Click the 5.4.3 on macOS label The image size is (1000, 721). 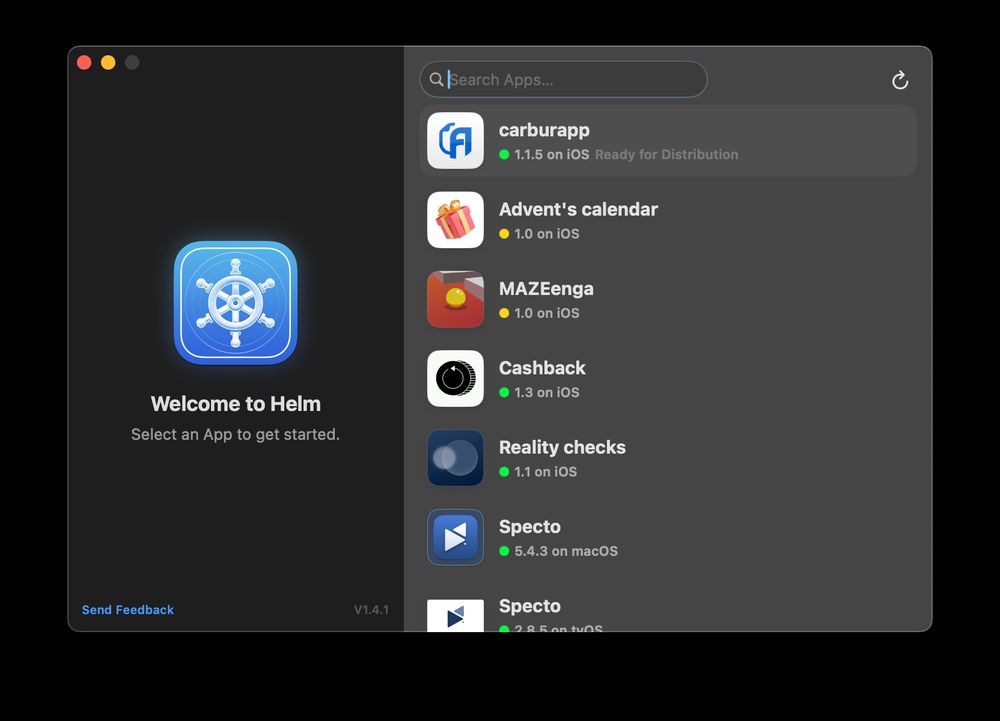(566, 551)
